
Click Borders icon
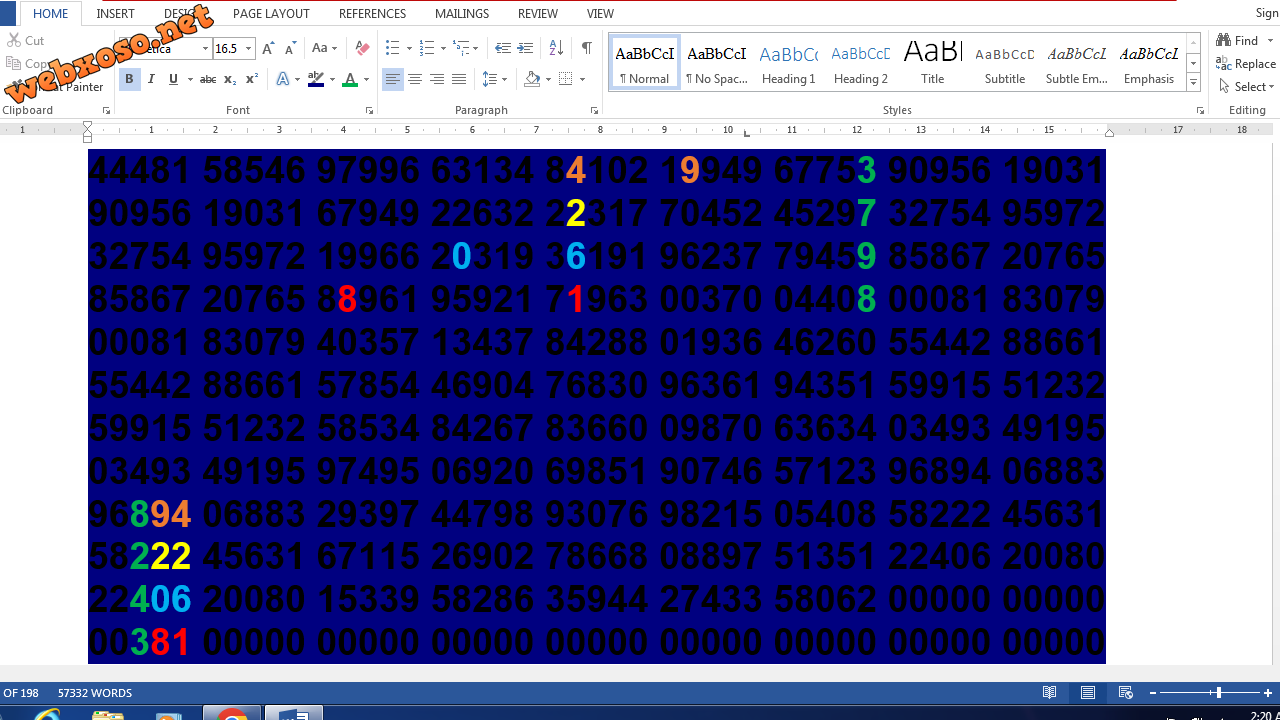coord(566,79)
